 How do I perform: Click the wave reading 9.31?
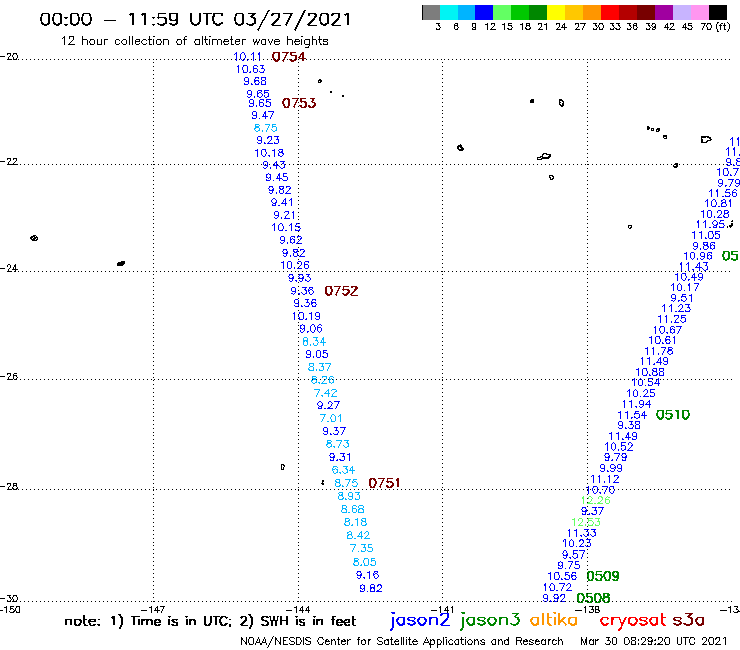click(x=340, y=457)
